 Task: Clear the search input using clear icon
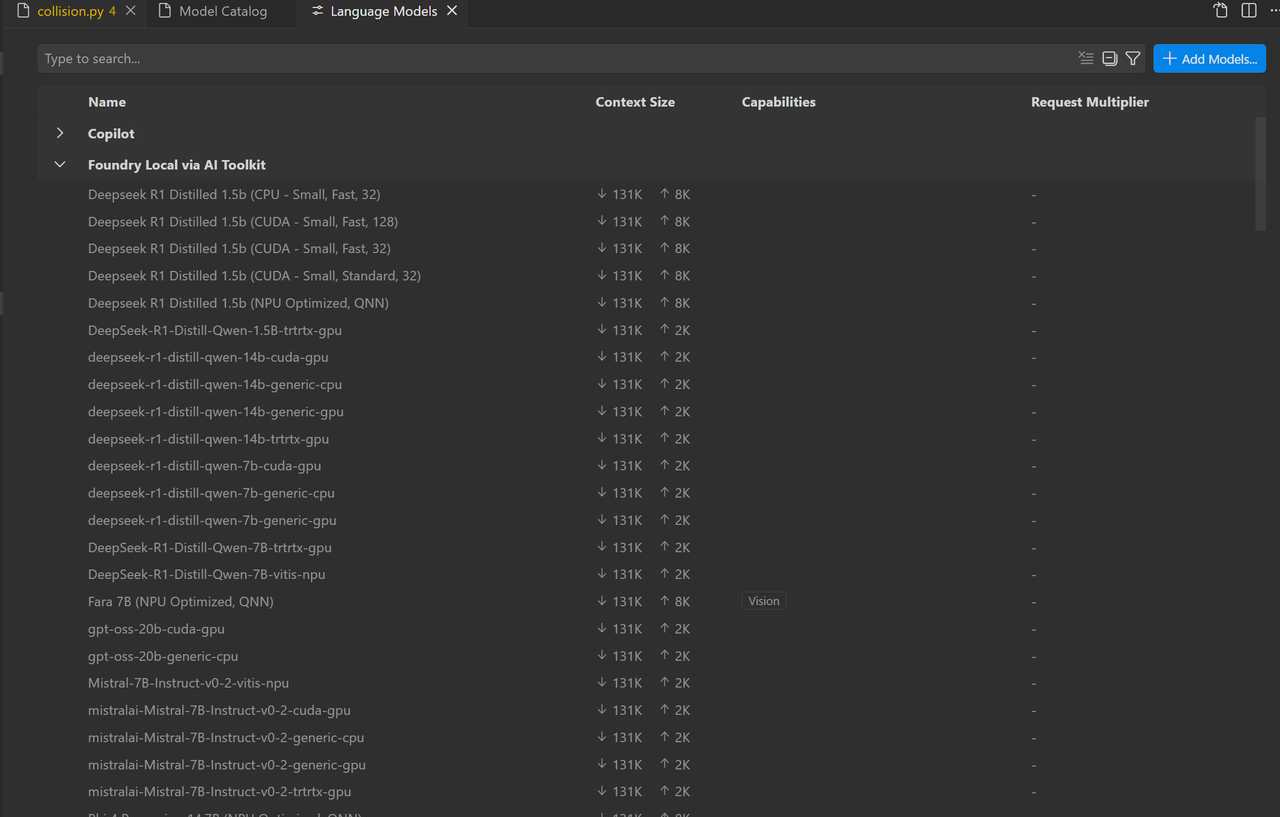point(1086,59)
